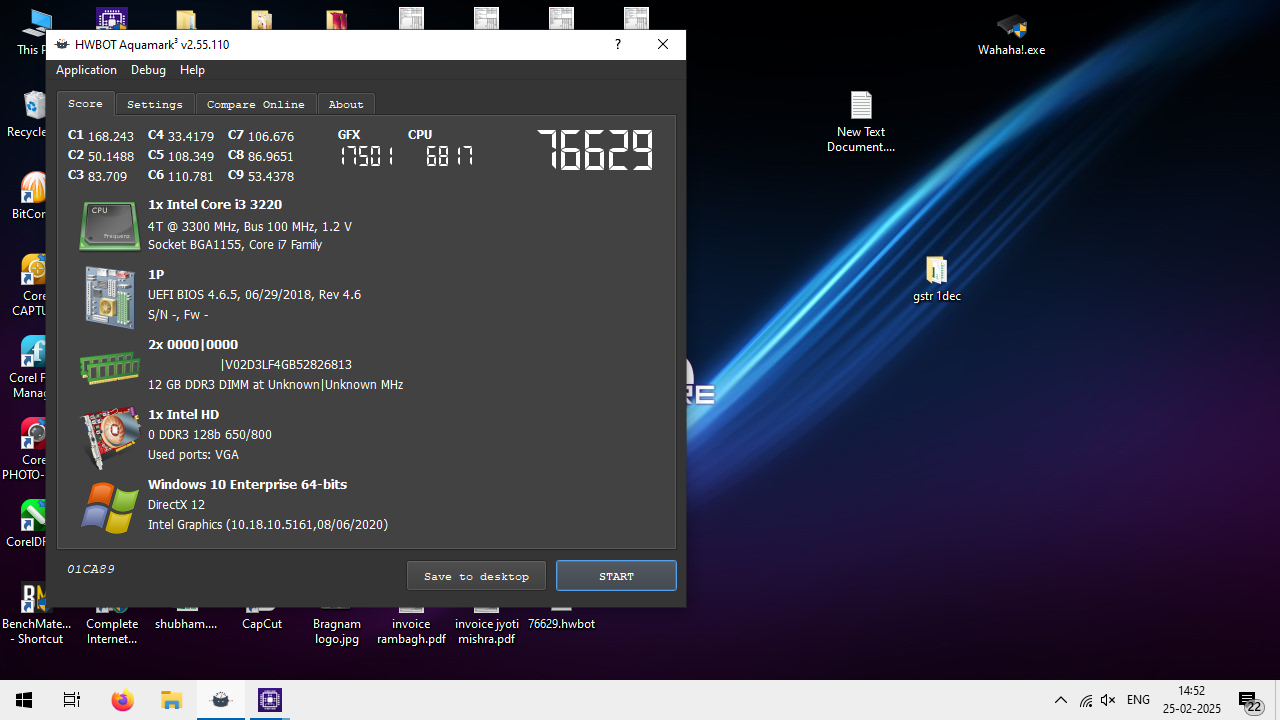Click the taskbar clock and date
Screen dimensions: 1280x720
pos(1192,700)
